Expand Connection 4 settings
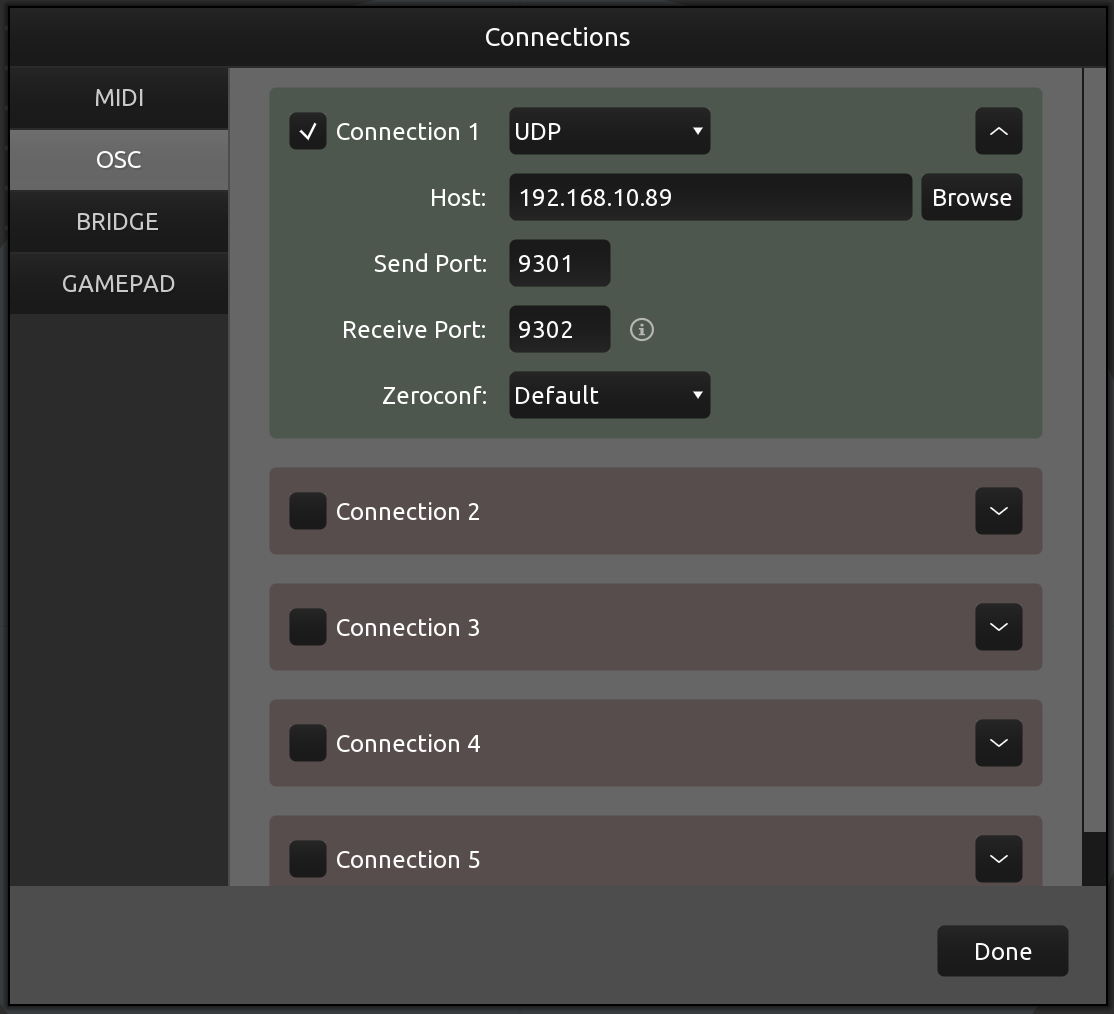This screenshot has height=1014, width=1114. click(998, 743)
